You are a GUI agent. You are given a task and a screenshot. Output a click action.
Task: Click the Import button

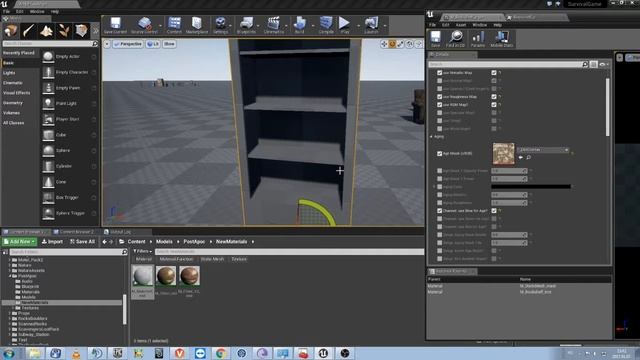pyautogui.click(x=52, y=242)
